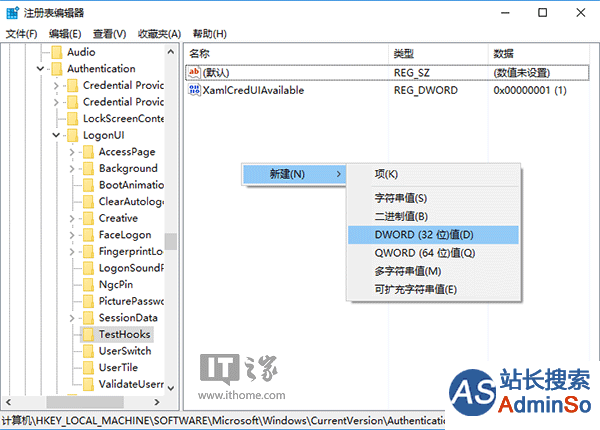Click the tree horizontal scroll-right arrow
The width and height of the screenshot is (600, 430).
coord(157,402)
